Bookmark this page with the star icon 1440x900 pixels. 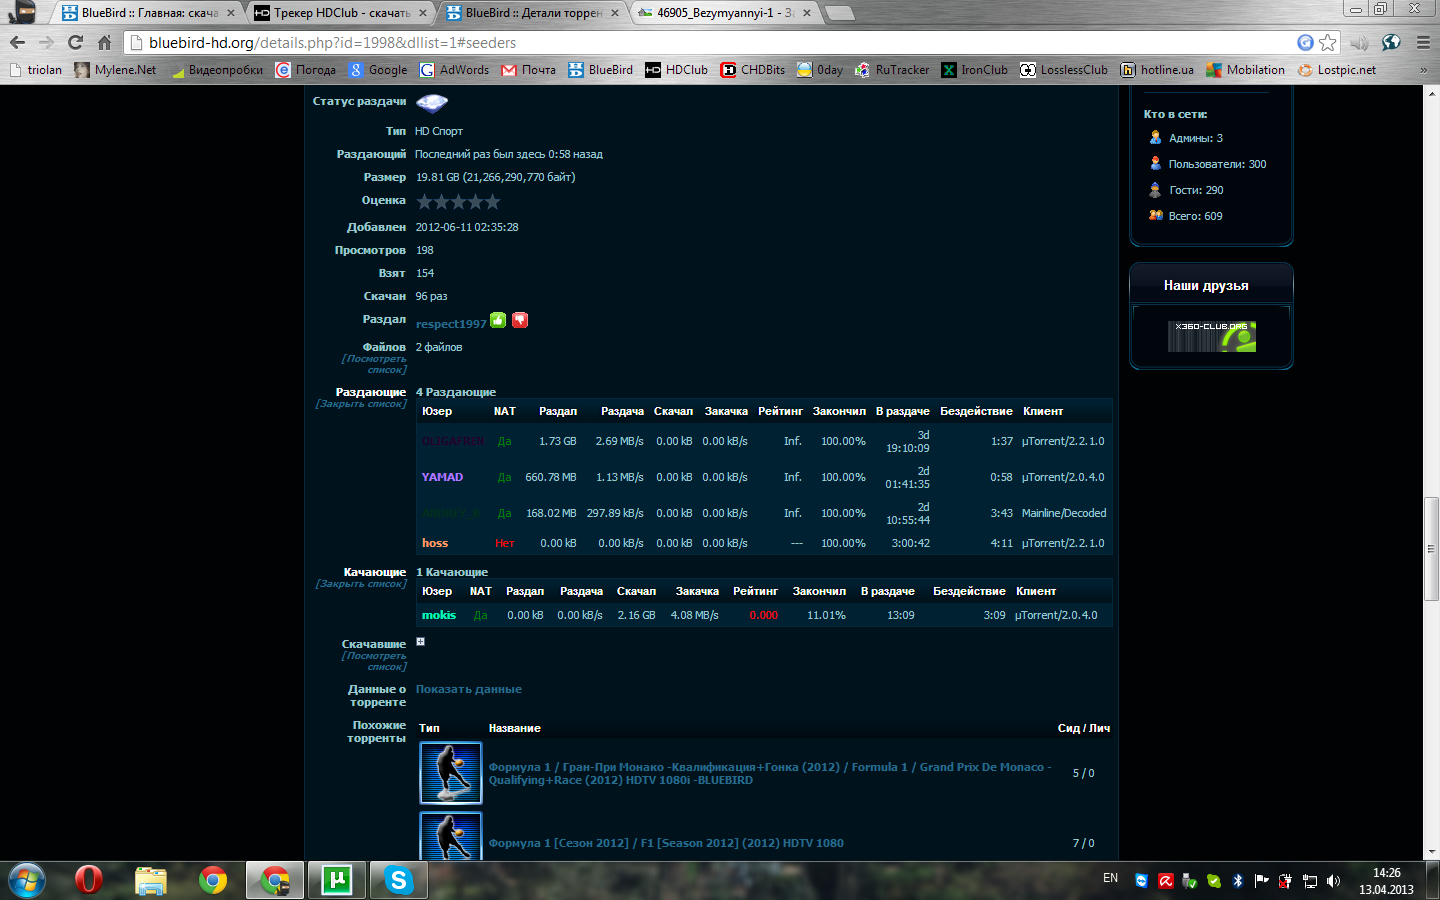(x=1328, y=42)
